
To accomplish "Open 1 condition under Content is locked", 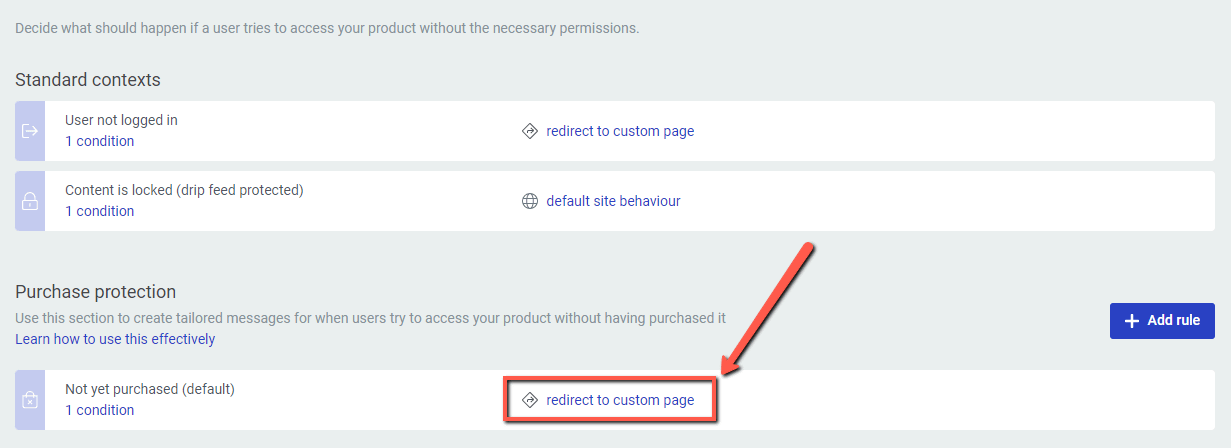I will pyautogui.click(x=99, y=211).
